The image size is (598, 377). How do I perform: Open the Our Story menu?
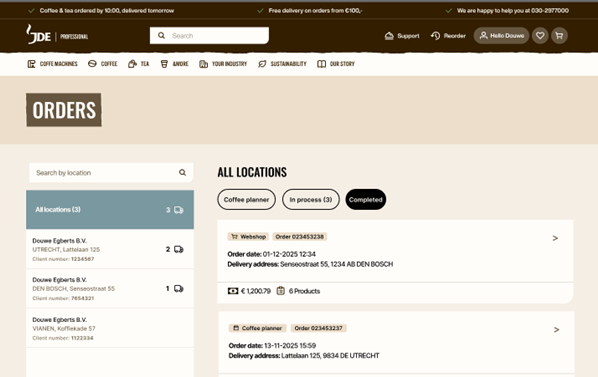tap(336, 64)
